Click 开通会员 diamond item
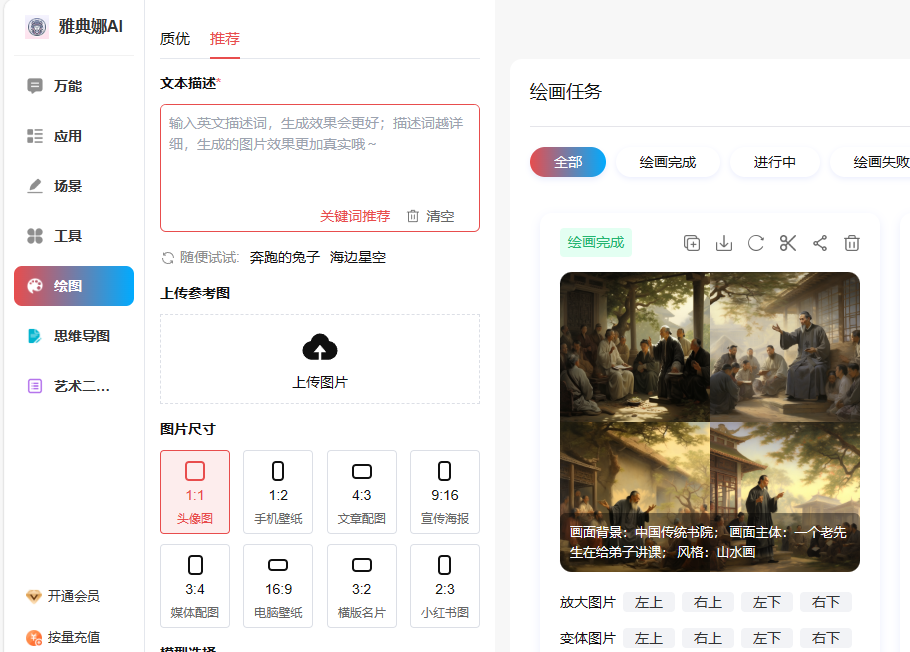This screenshot has width=910, height=652. [x=63, y=596]
